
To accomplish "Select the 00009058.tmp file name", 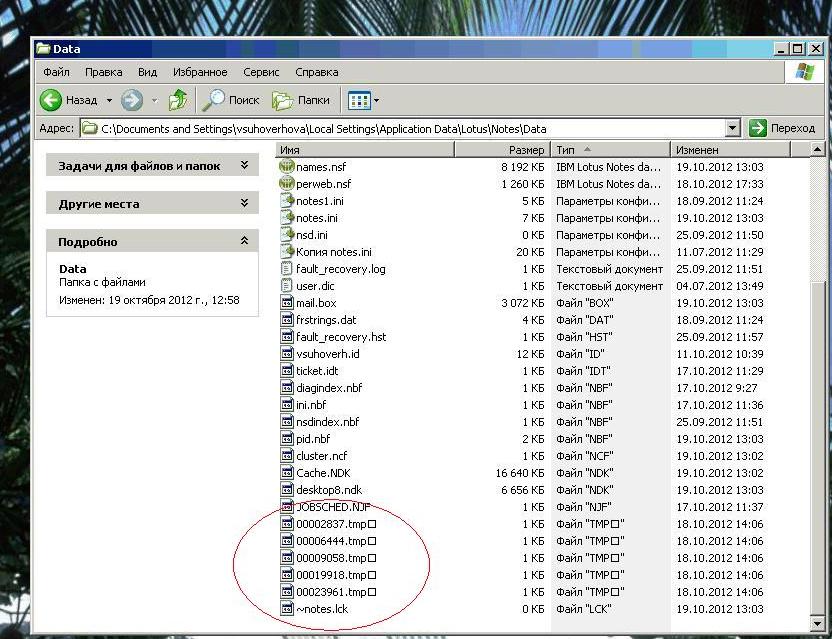I will [336, 558].
